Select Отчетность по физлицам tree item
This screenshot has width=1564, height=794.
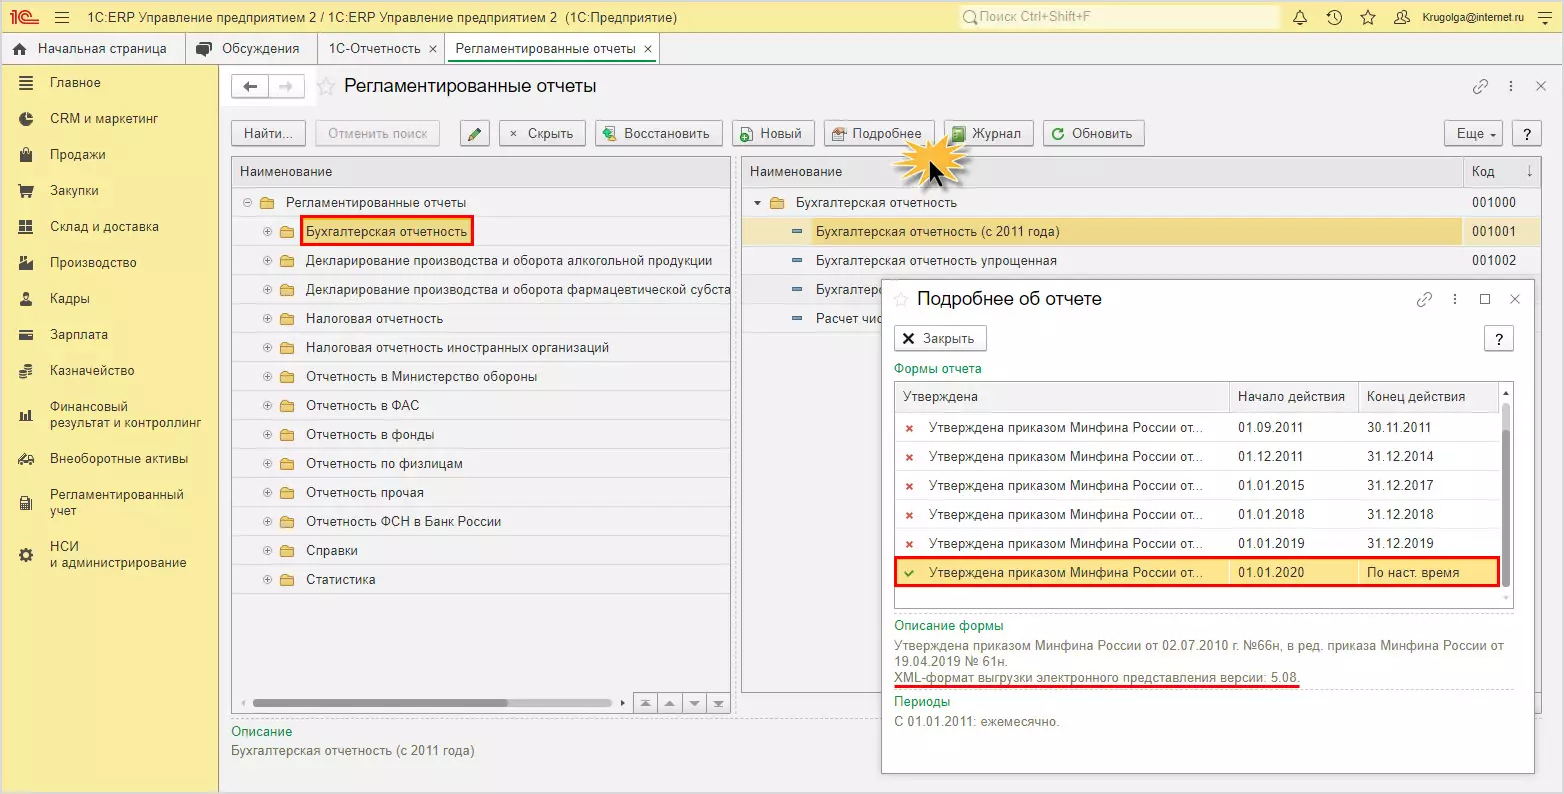coord(384,464)
